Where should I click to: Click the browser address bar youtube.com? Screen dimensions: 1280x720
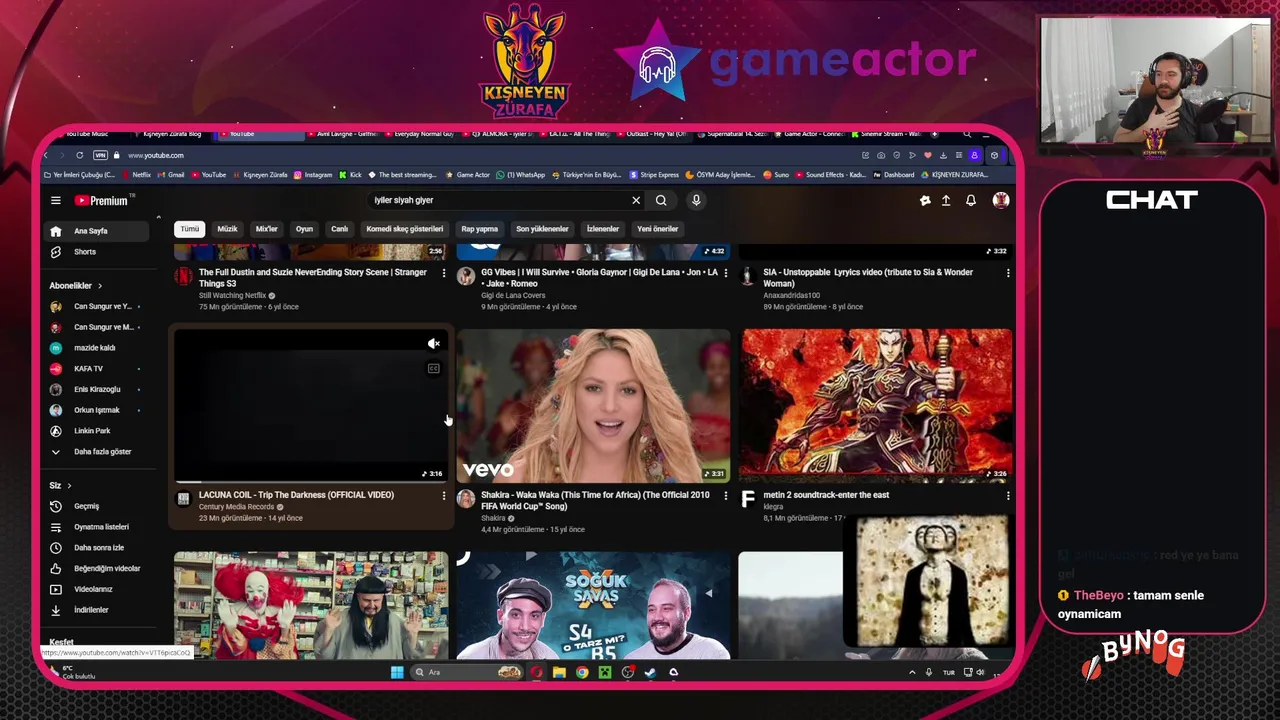coord(155,155)
